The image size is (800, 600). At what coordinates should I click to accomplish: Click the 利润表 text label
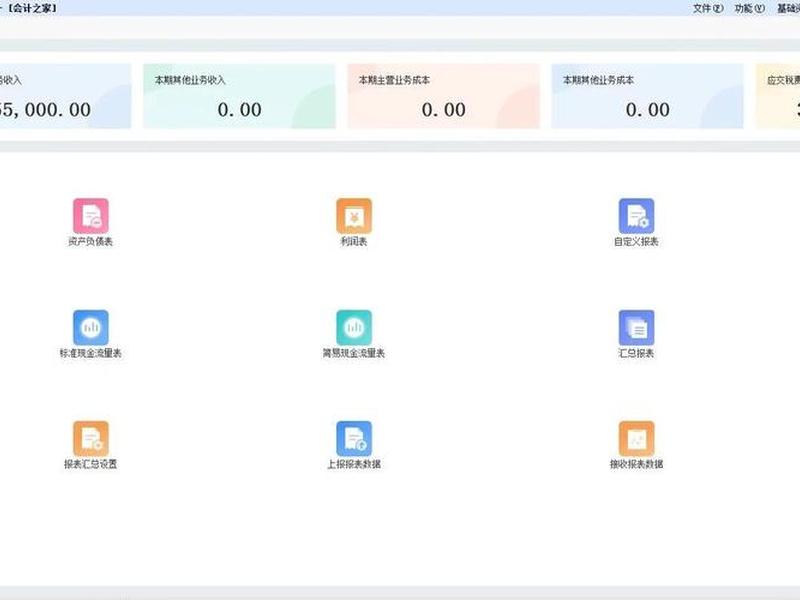point(354,241)
